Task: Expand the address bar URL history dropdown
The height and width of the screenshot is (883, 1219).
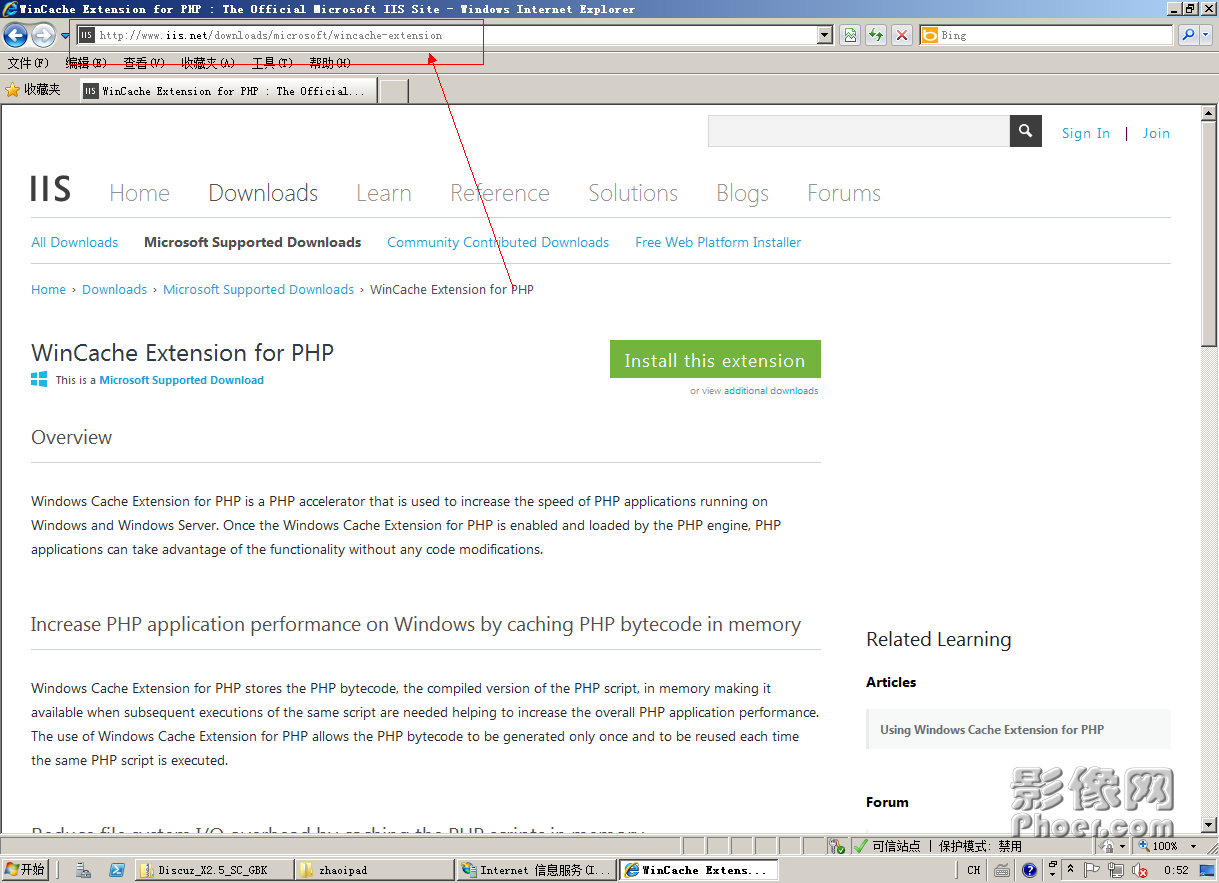Action: (824, 35)
